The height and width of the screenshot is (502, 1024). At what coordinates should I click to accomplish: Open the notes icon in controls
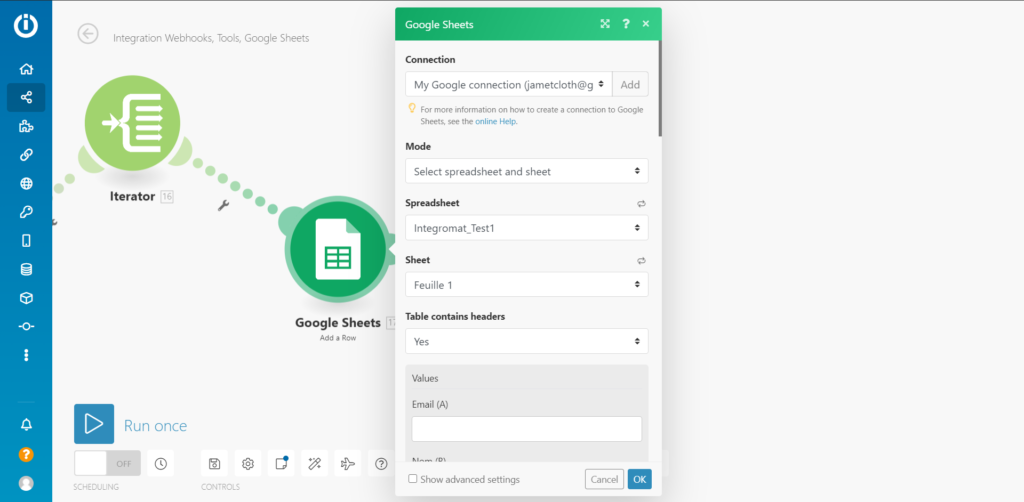coord(281,463)
